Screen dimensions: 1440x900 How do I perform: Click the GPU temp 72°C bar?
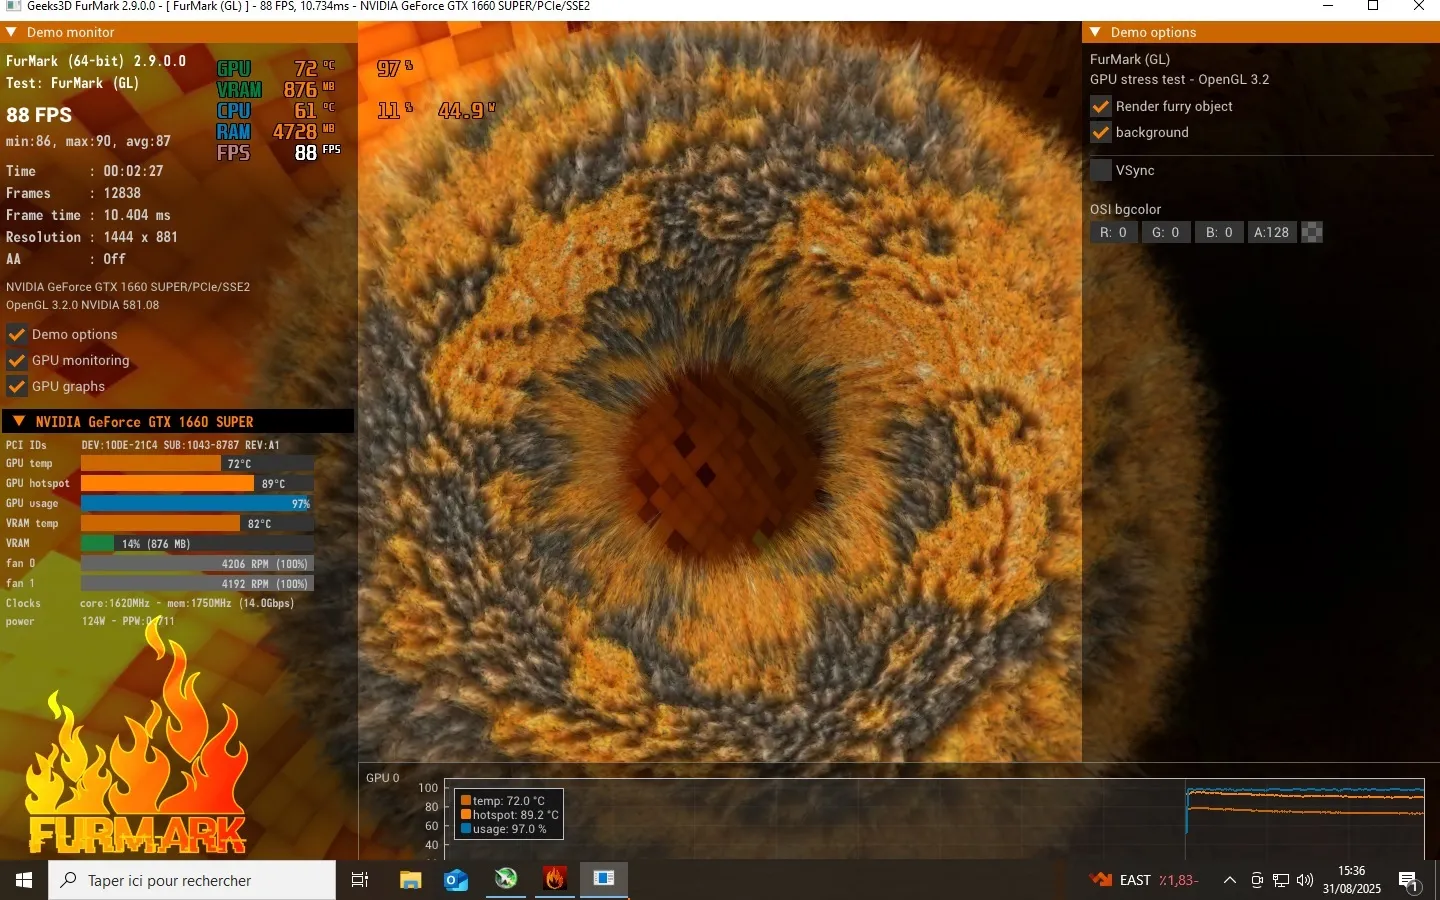[x=197, y=463]
